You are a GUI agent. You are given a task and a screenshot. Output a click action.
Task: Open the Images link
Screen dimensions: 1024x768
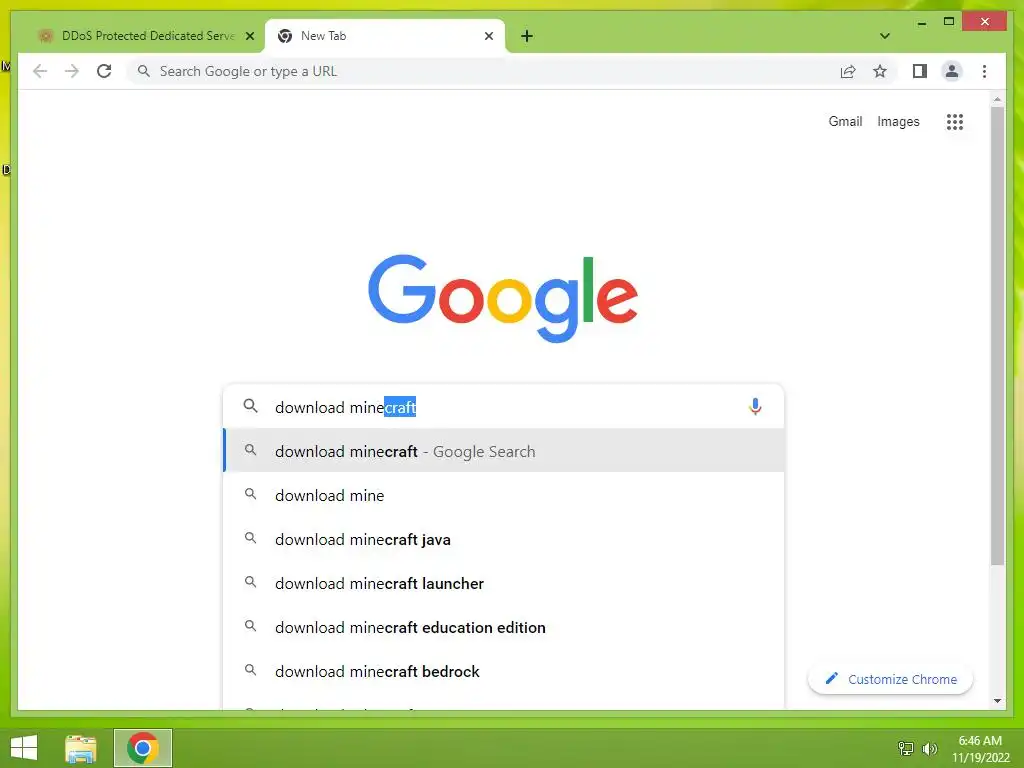[x=898, y=121]
